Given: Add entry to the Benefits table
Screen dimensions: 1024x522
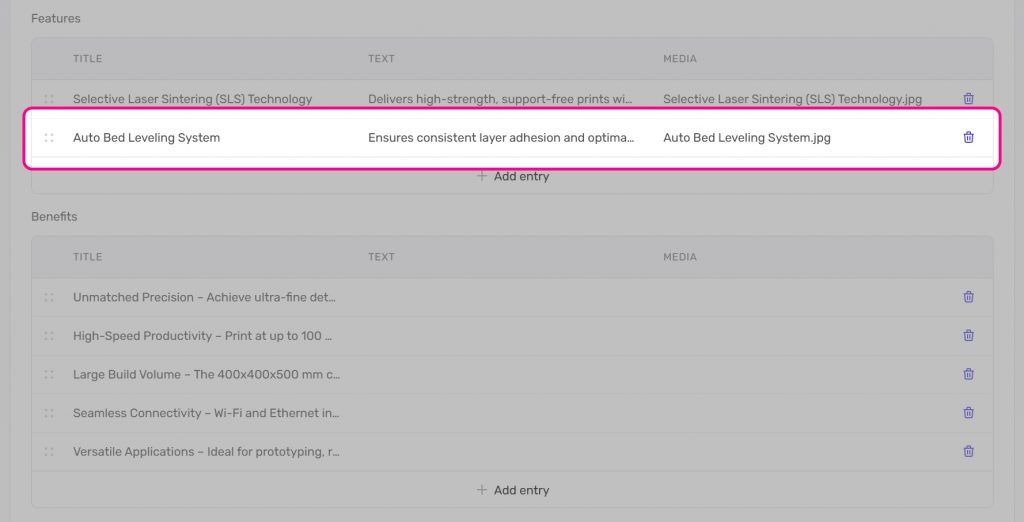Looking at the screenshot, I should tap(512, 490).
